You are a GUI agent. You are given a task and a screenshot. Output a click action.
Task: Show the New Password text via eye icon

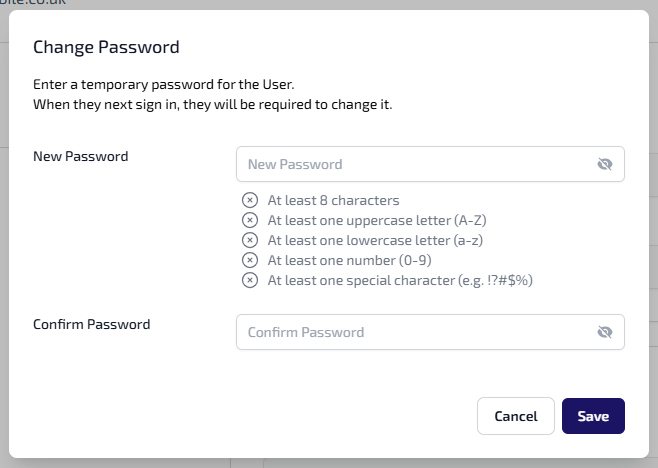pos(604,165)
